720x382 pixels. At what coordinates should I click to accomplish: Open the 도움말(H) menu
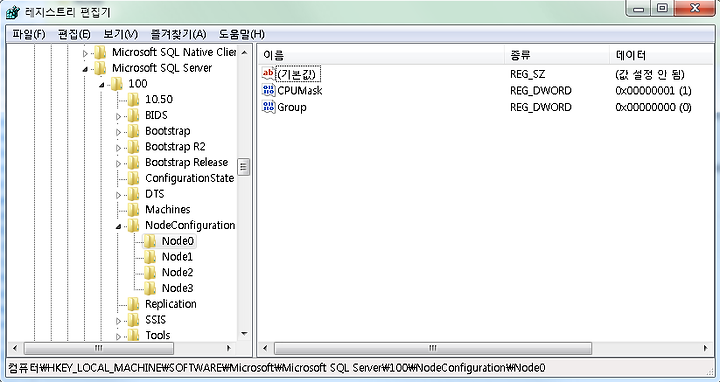pyautogui.click(x=242, y=34)
